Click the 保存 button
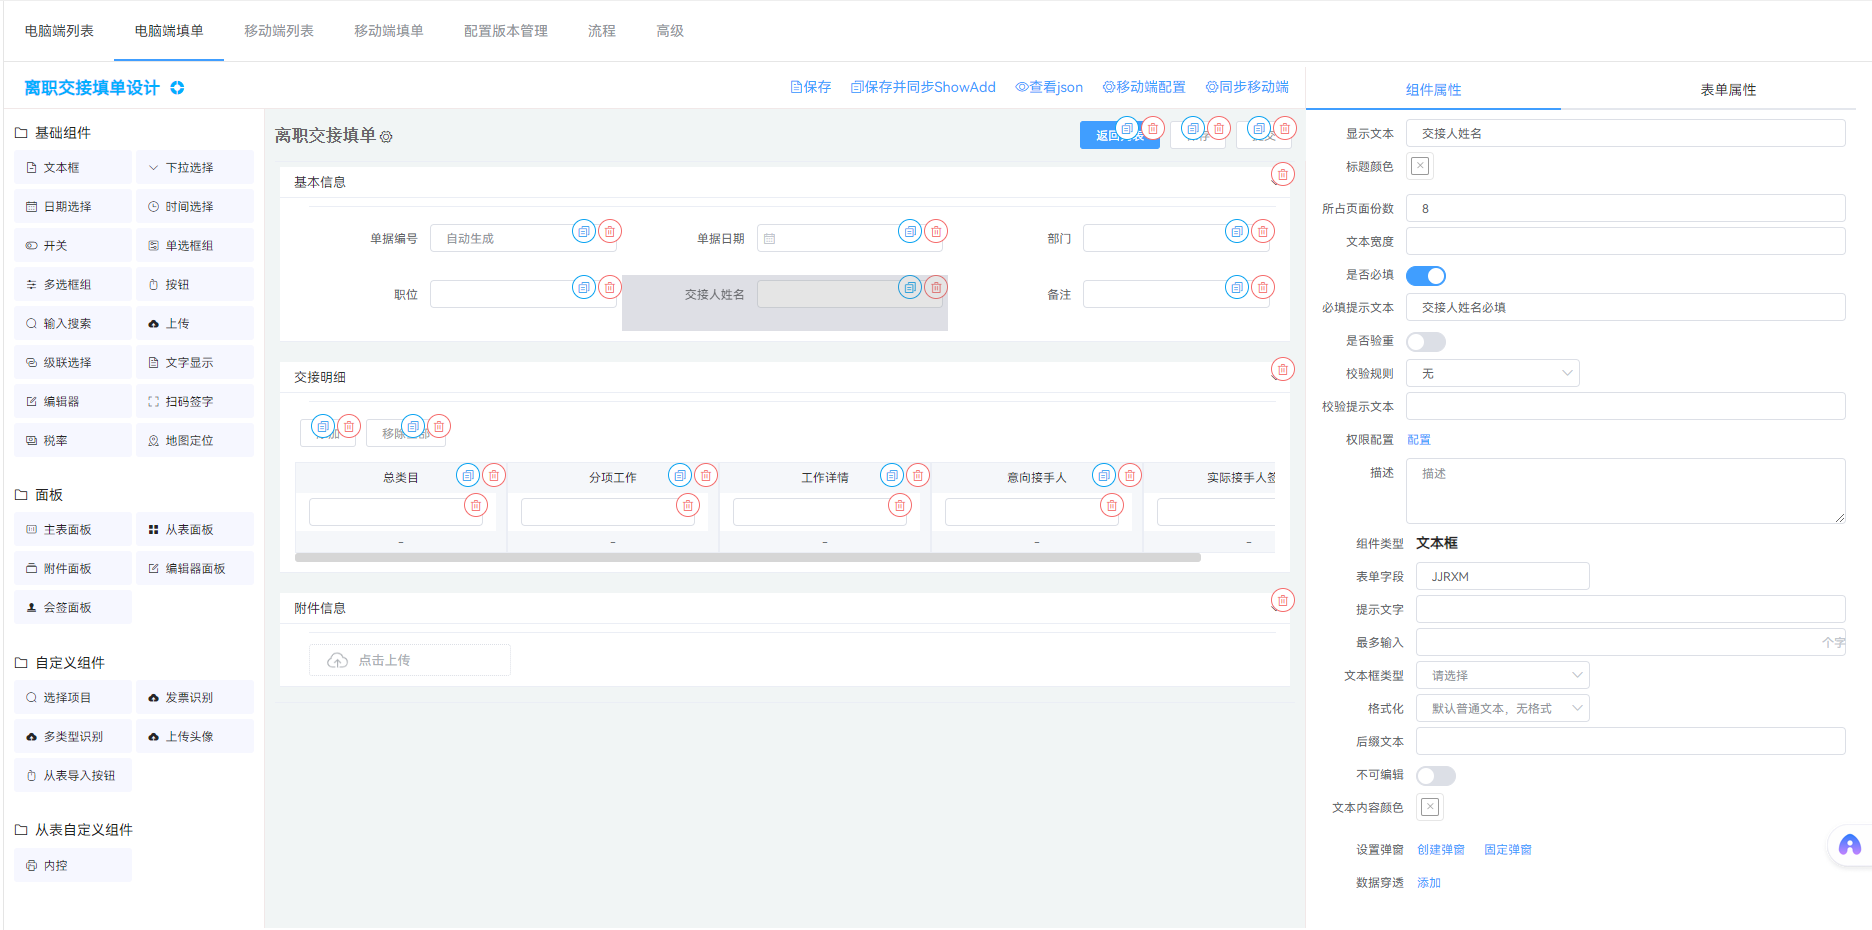The width and height of the screenshot is (1872, 930). 811,87
